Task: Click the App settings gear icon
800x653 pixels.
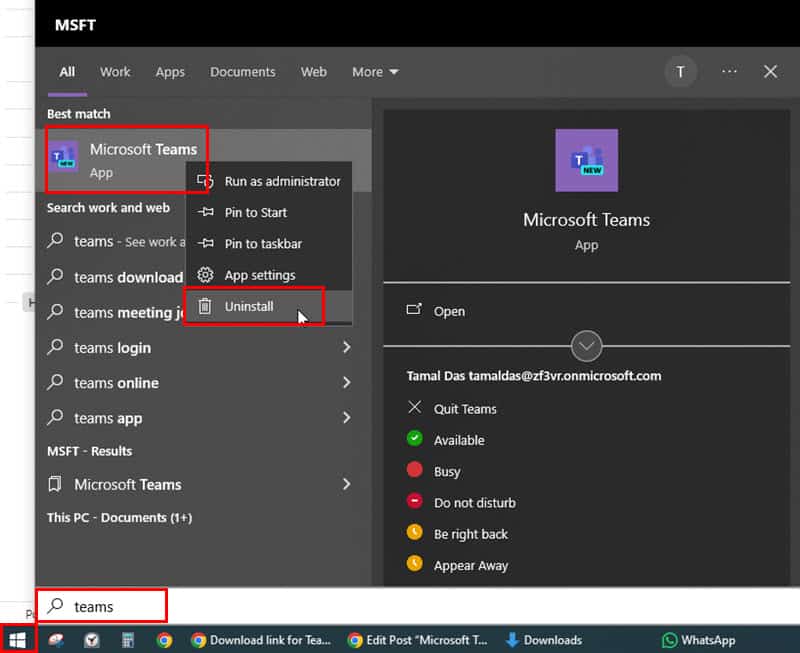Action: click(x=205, y=274)
